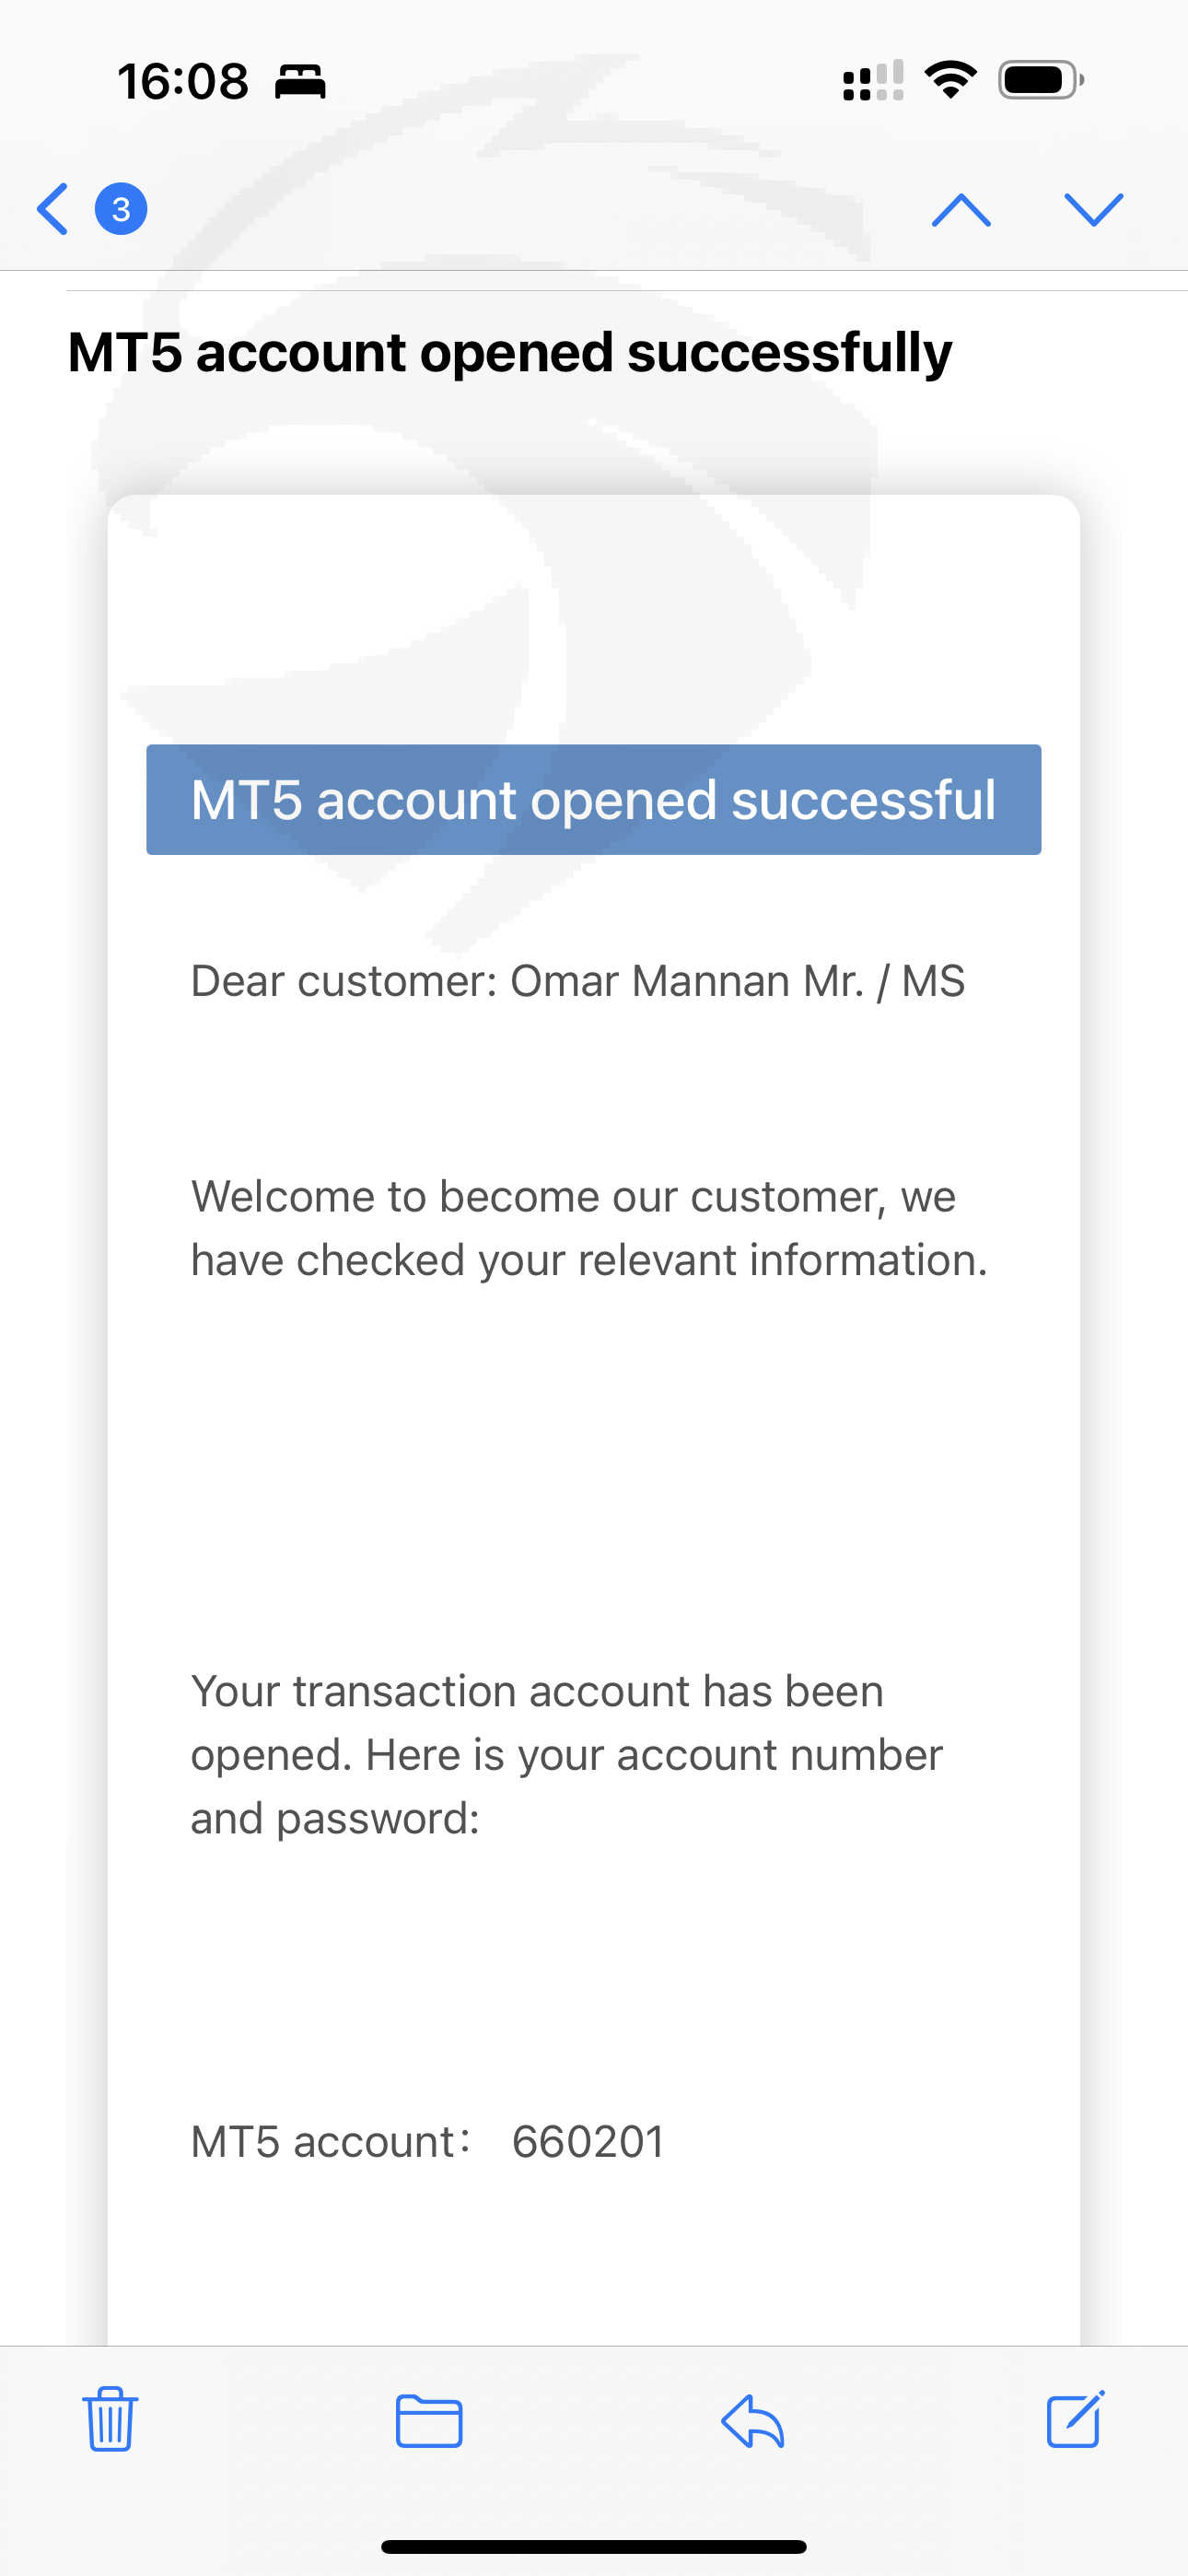Tap the Welcome to become our customer paragraph
Viewport: 1188px width, 2576px height.
coord(589,1228)
